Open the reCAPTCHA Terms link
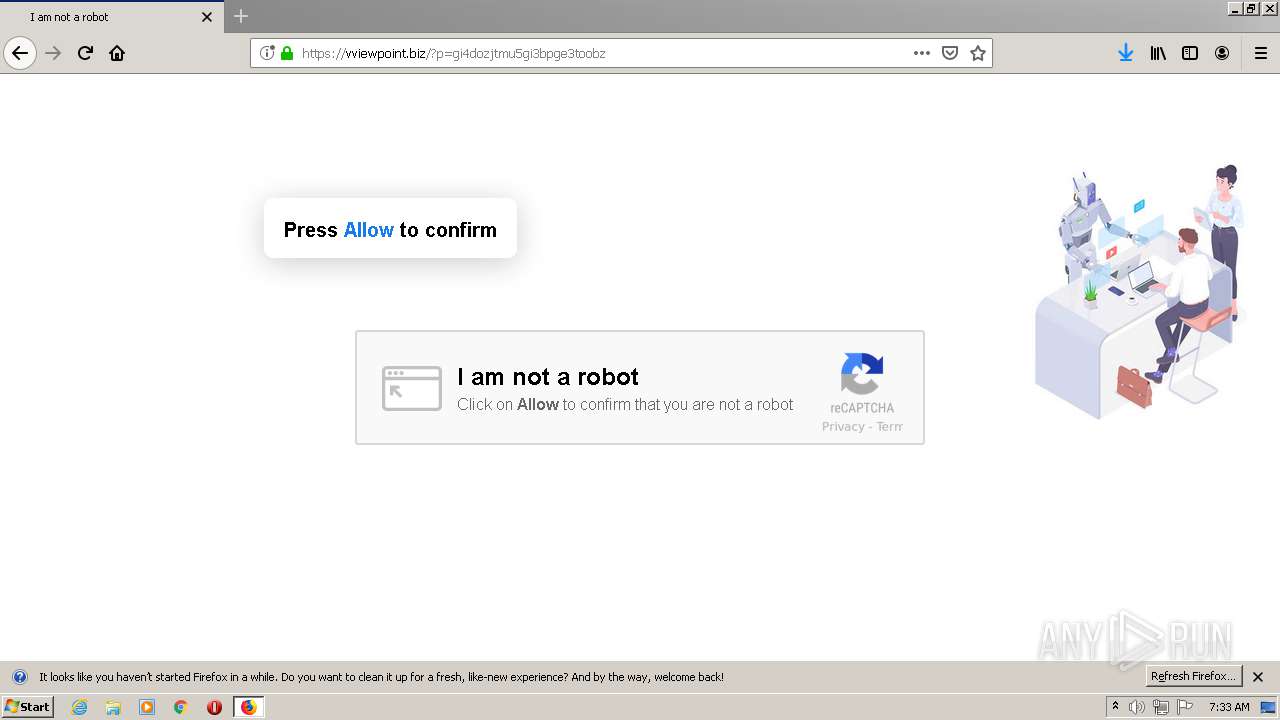Image resolution: width=1280 pixels, height=720 pixels. point(890,427)
